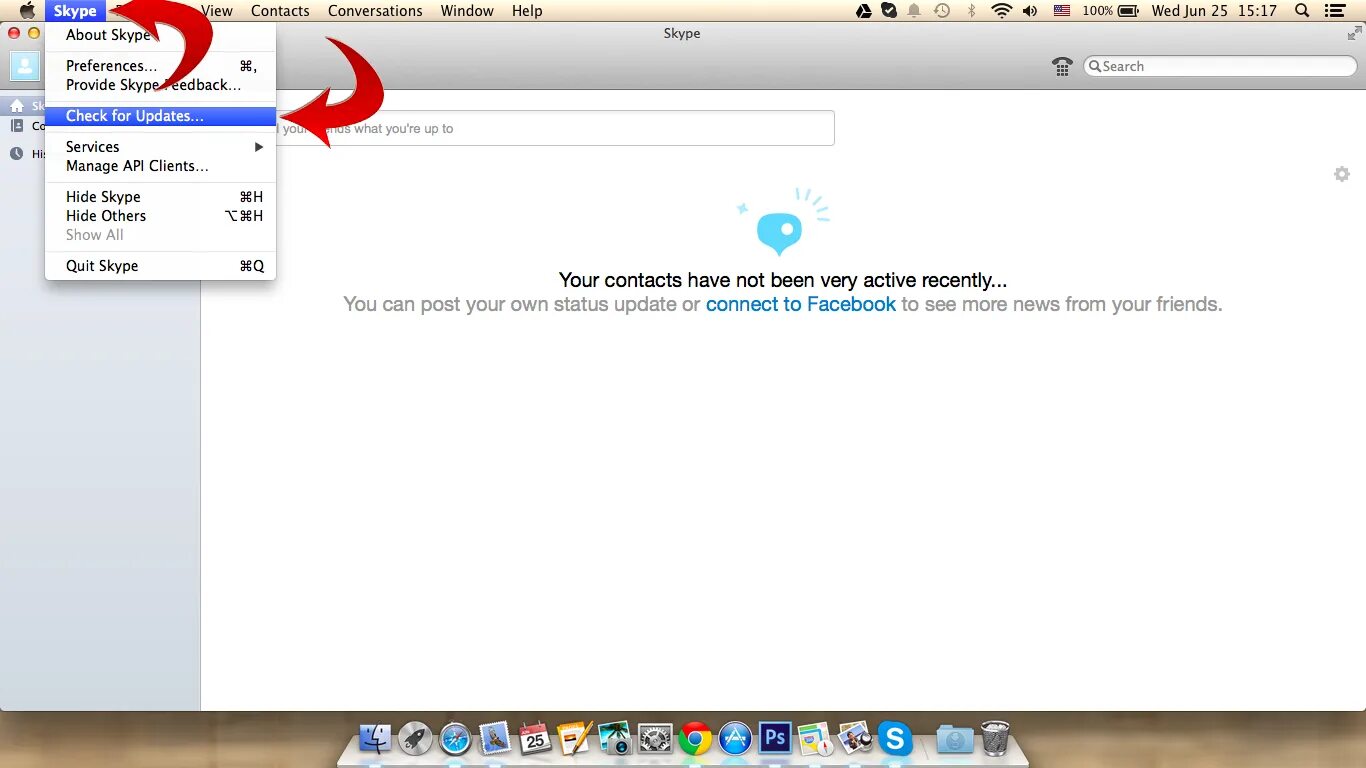1366x768 pixels.
Task: Select Hide Skype from the menu
Action: (x=160, y=197)
